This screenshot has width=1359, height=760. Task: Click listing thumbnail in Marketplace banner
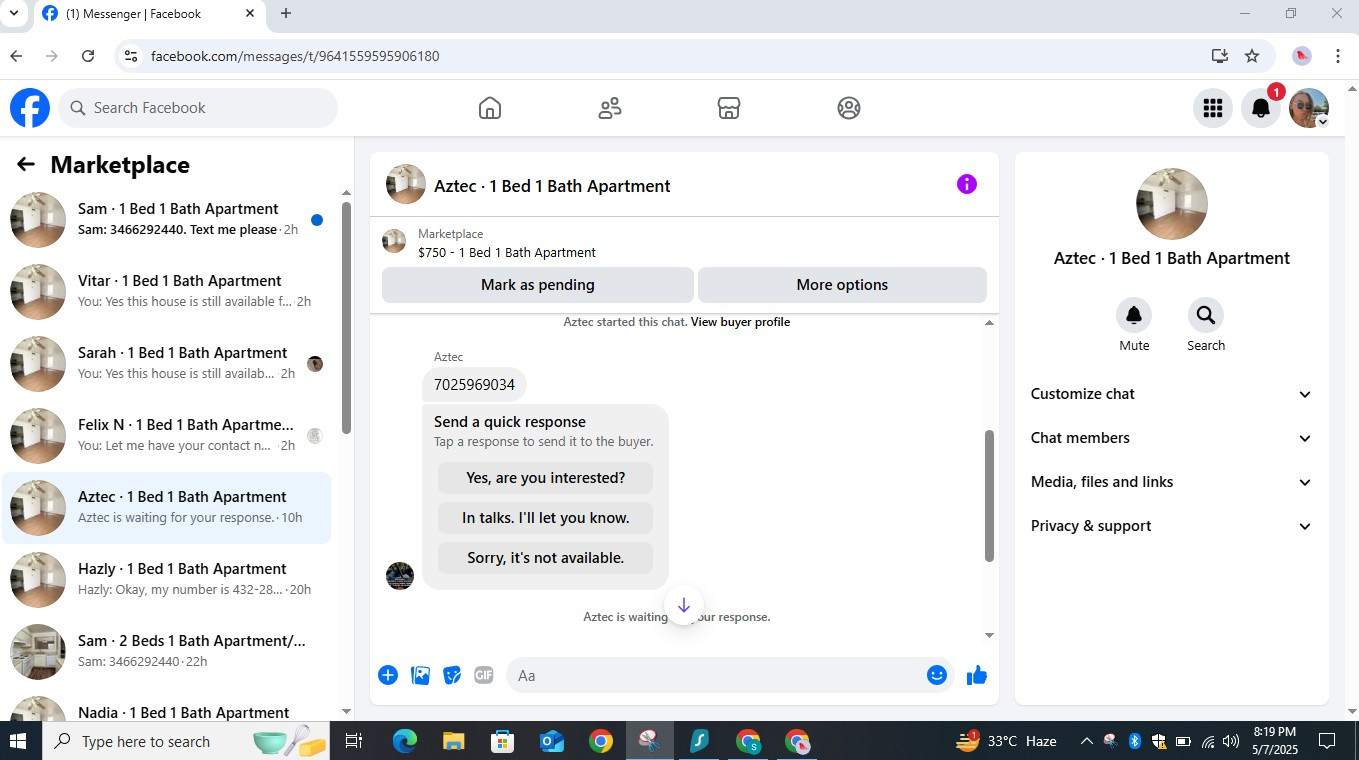coord(394,241)
